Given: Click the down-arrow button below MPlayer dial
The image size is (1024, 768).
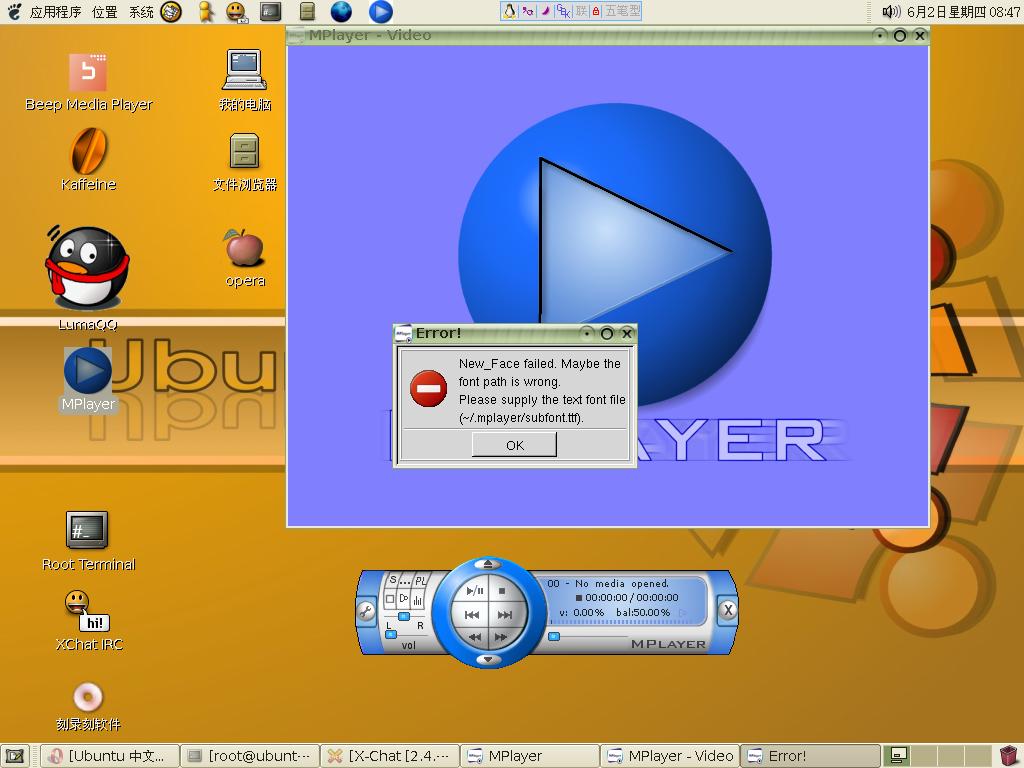Looking at the screenshot, I should [488, 660].
